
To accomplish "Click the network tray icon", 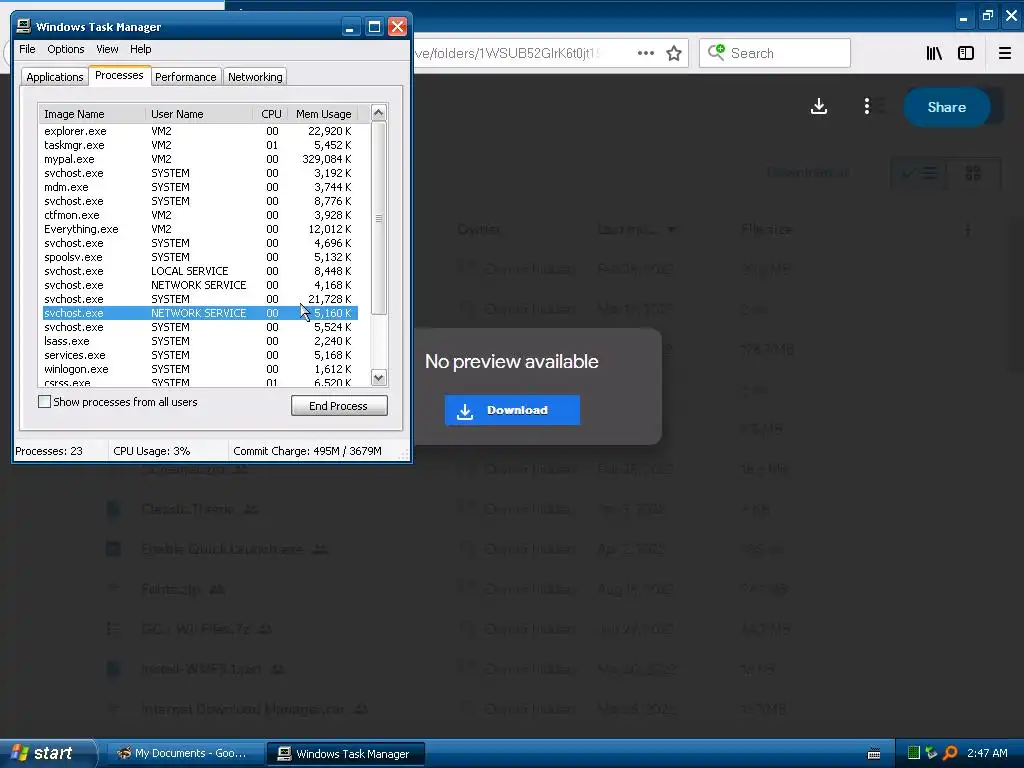I will tap(932, 753).
